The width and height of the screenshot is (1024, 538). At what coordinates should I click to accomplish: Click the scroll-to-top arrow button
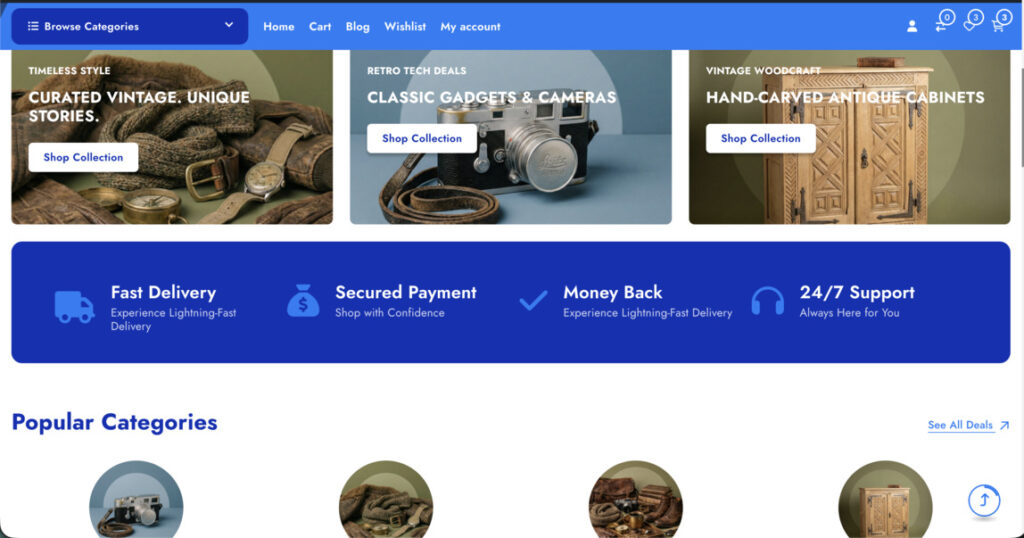tap(984, 501)
